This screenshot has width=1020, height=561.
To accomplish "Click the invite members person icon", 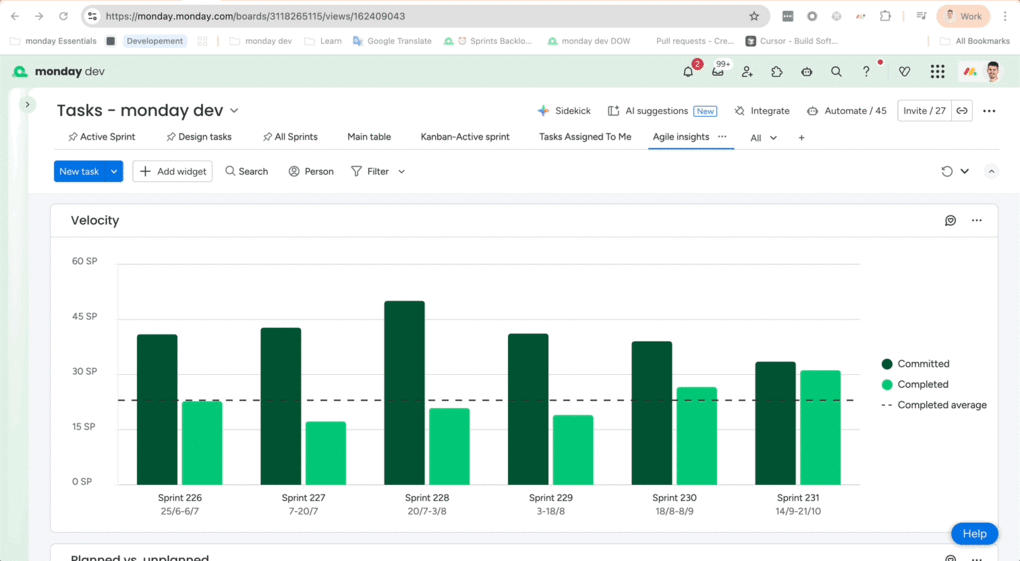I will pos(747,72).
